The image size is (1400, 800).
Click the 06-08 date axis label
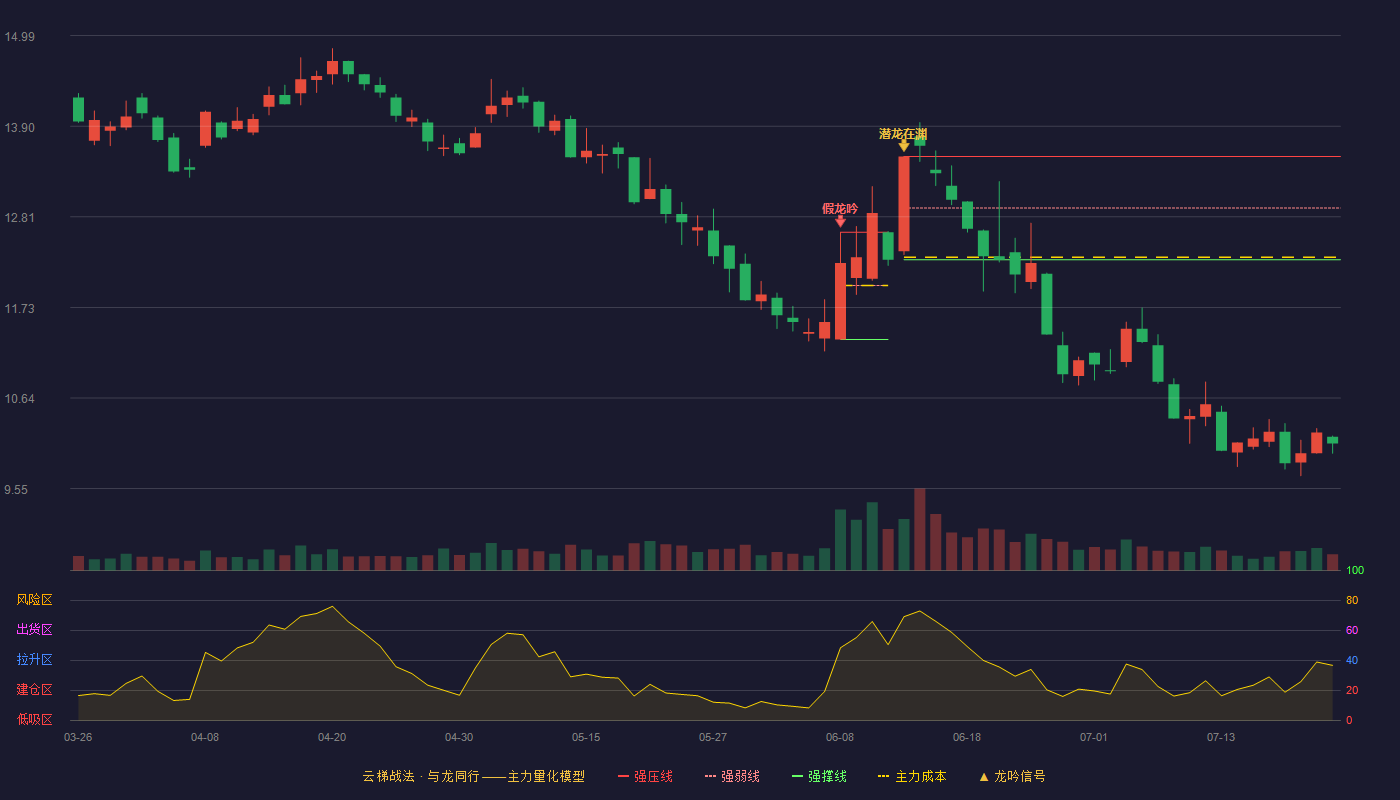pos(840,737)
